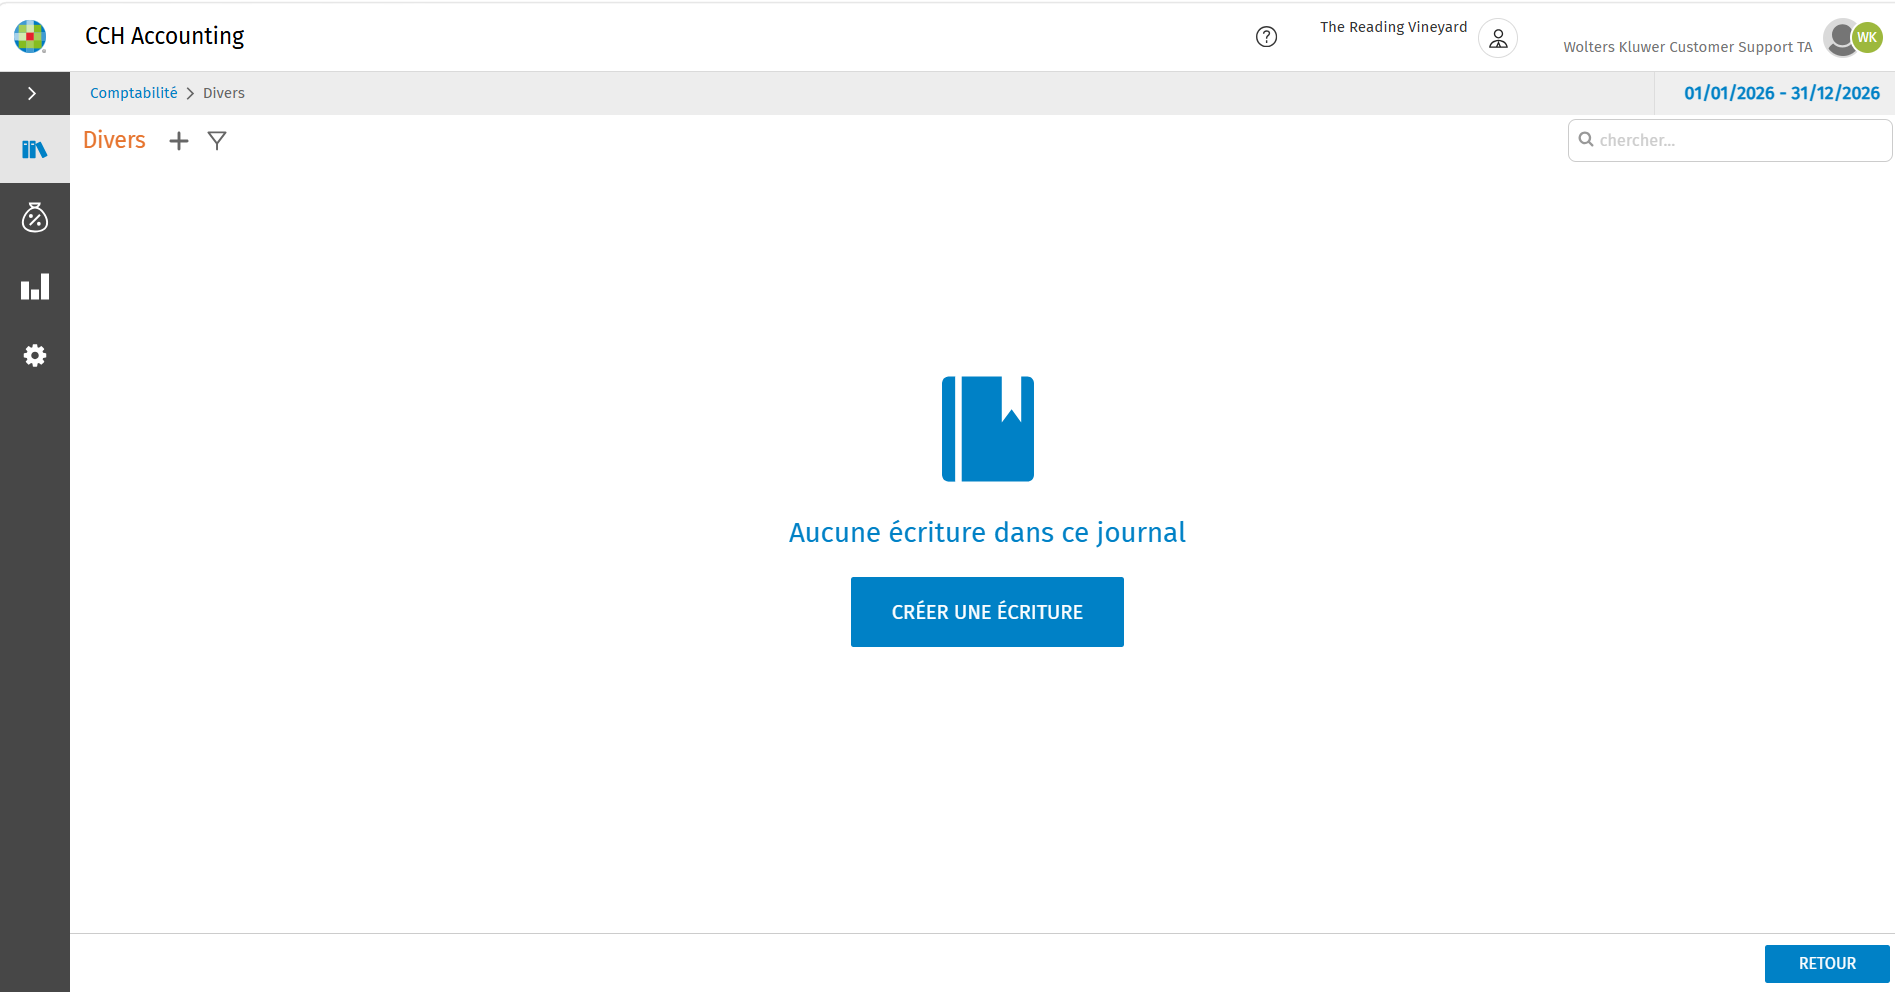The image size is (1895, 992).
Task: Add a new entry with plus icon
Action: tap(179, 141)
